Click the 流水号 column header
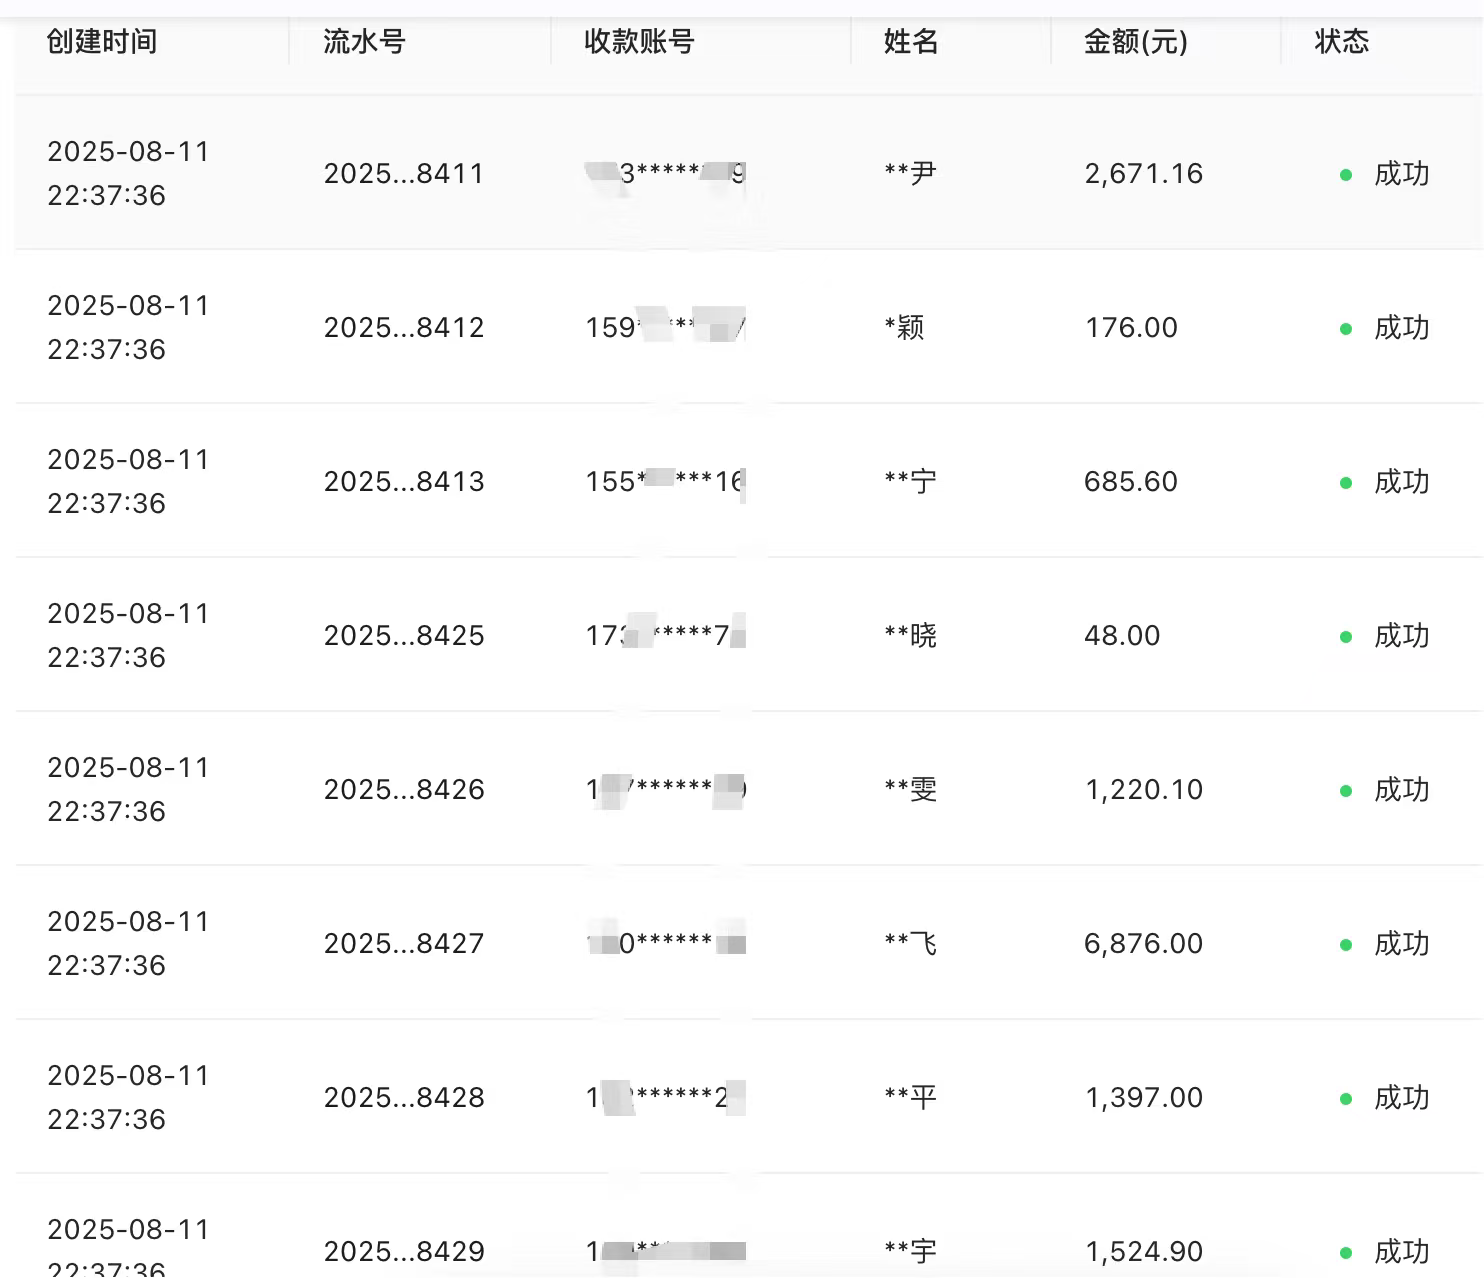This screenshot has width=1484, height=1278. [364, 42]
